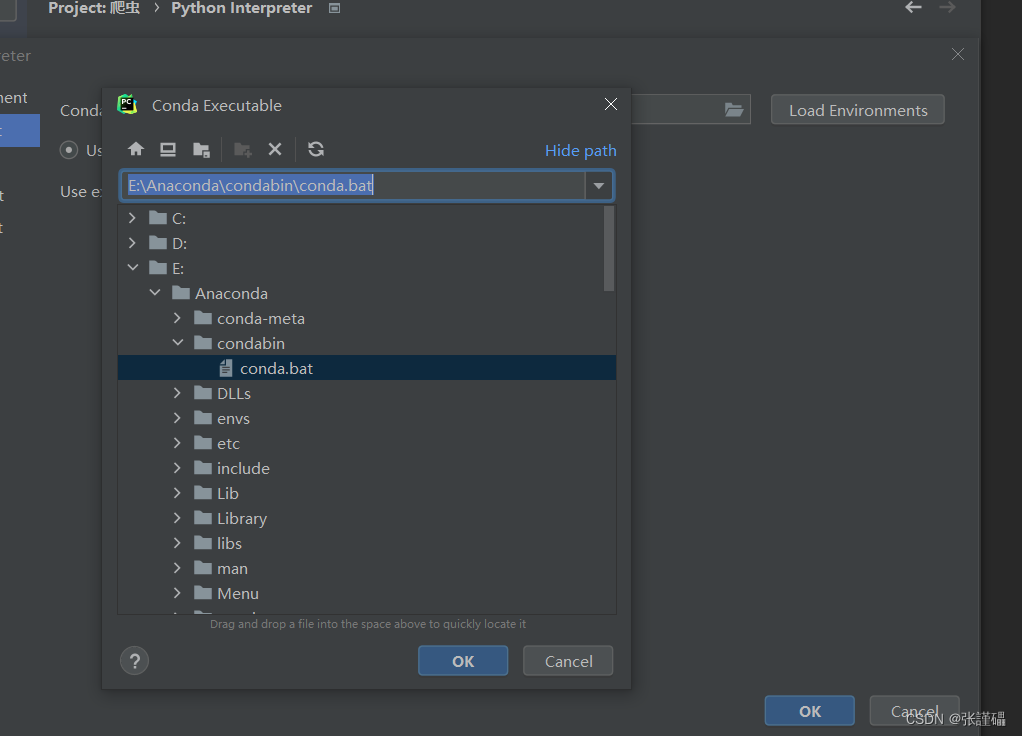Click the folder browse icon near Load Environments
Screen dimensions: 1022x736
(x=734, y=110)
